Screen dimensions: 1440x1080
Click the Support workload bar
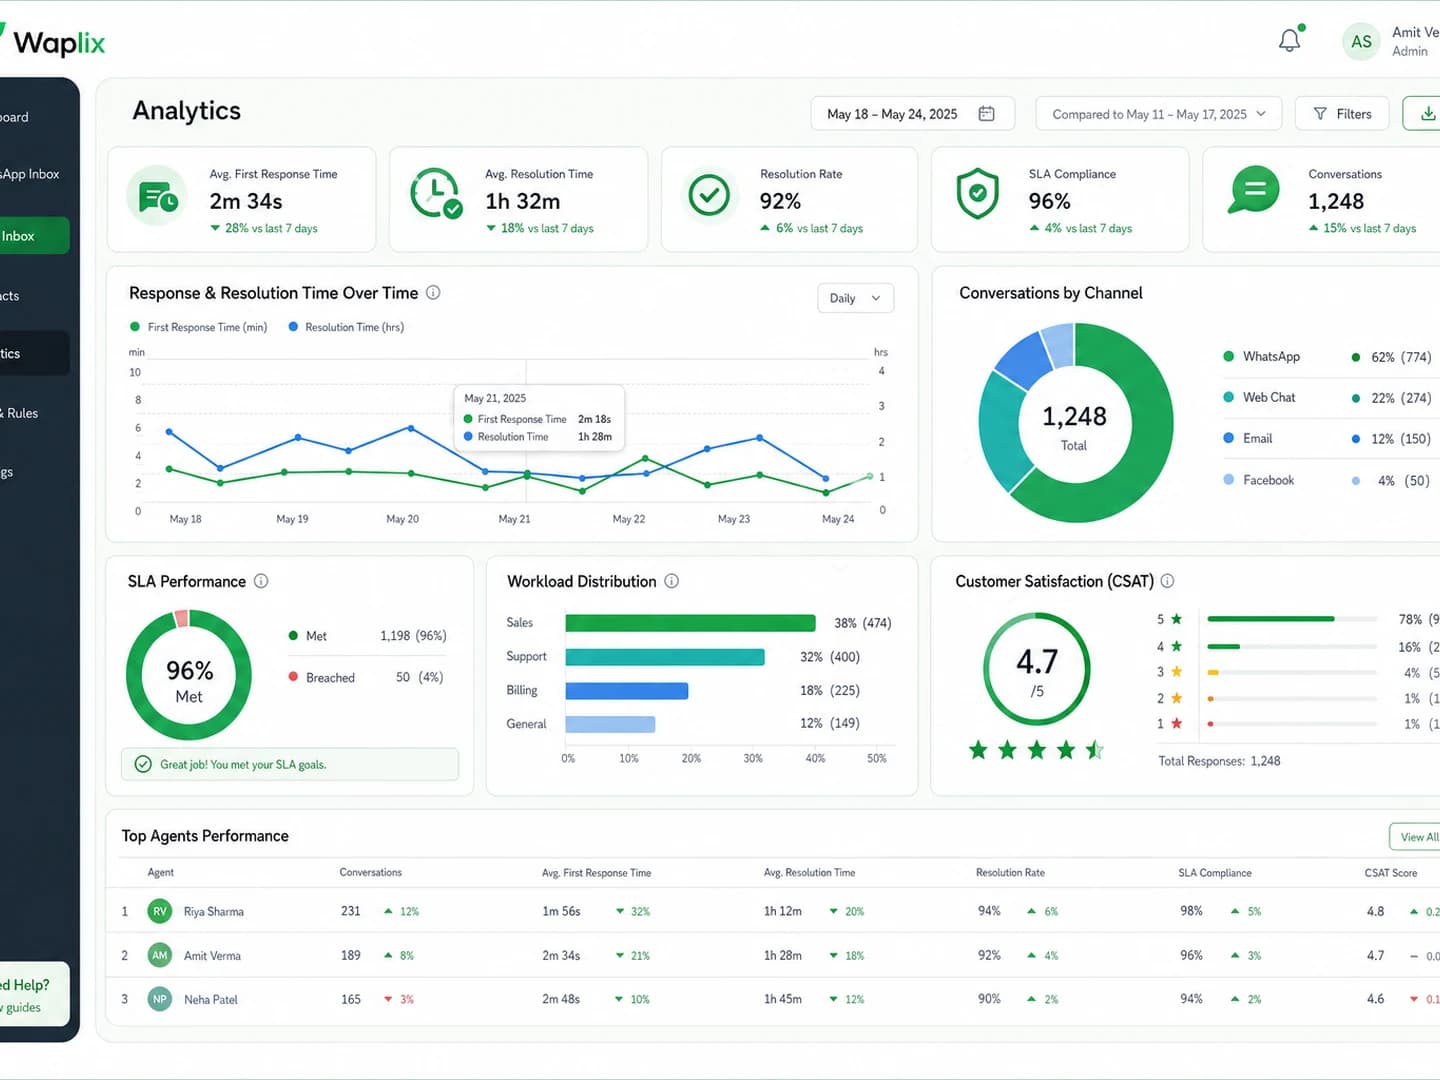click(665, 657)
